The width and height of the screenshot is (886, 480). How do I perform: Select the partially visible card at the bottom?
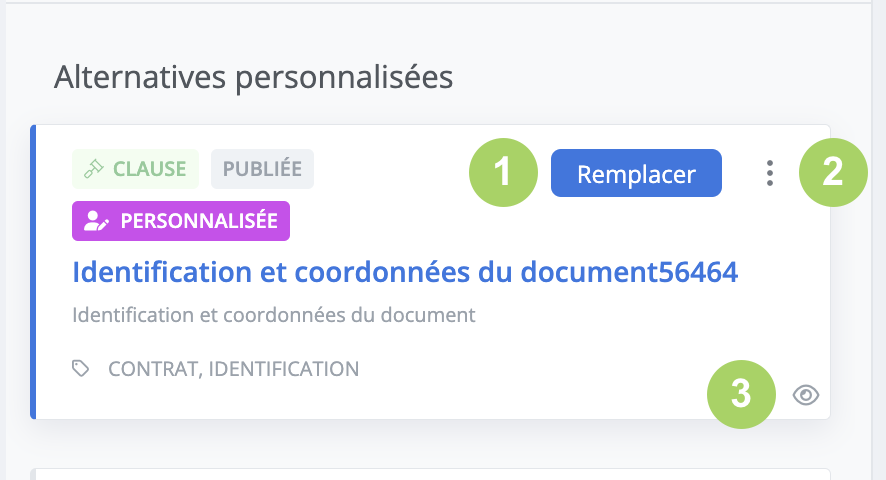[430, 473]
